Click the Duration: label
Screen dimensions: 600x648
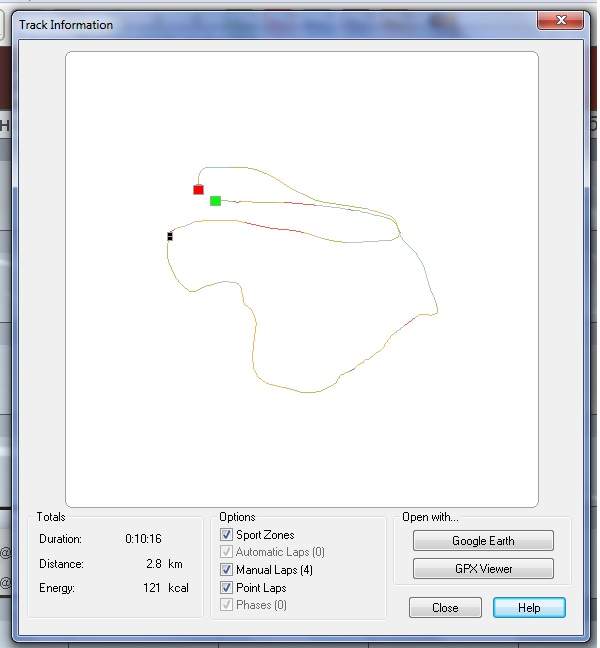tap(60, 539)
